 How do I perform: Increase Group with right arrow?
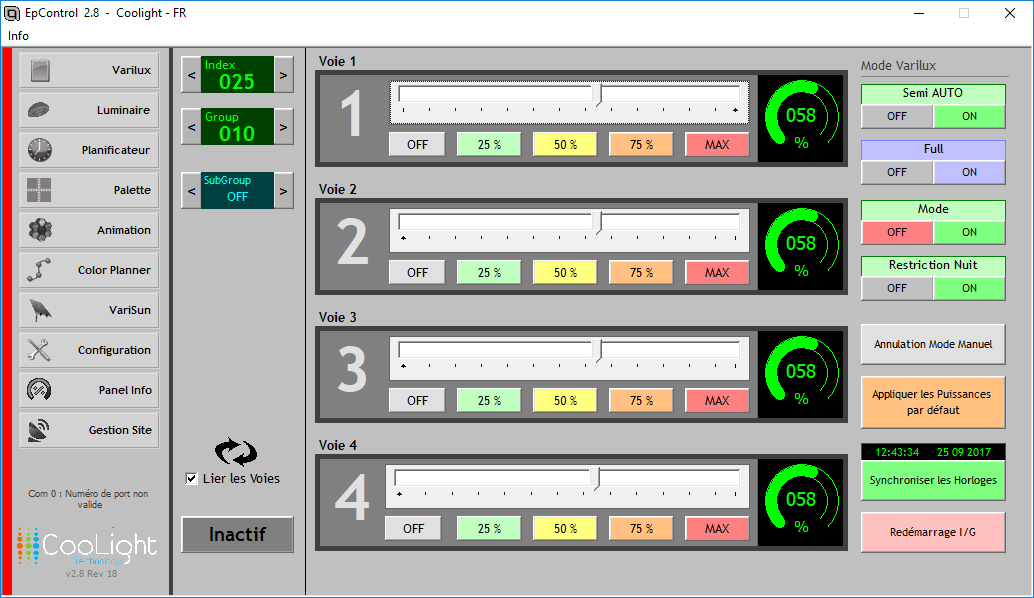coord(284,127)
